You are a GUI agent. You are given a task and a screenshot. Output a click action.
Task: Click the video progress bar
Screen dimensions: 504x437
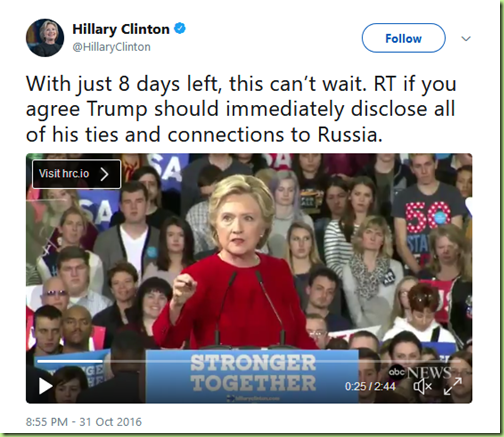pos(249,361)
